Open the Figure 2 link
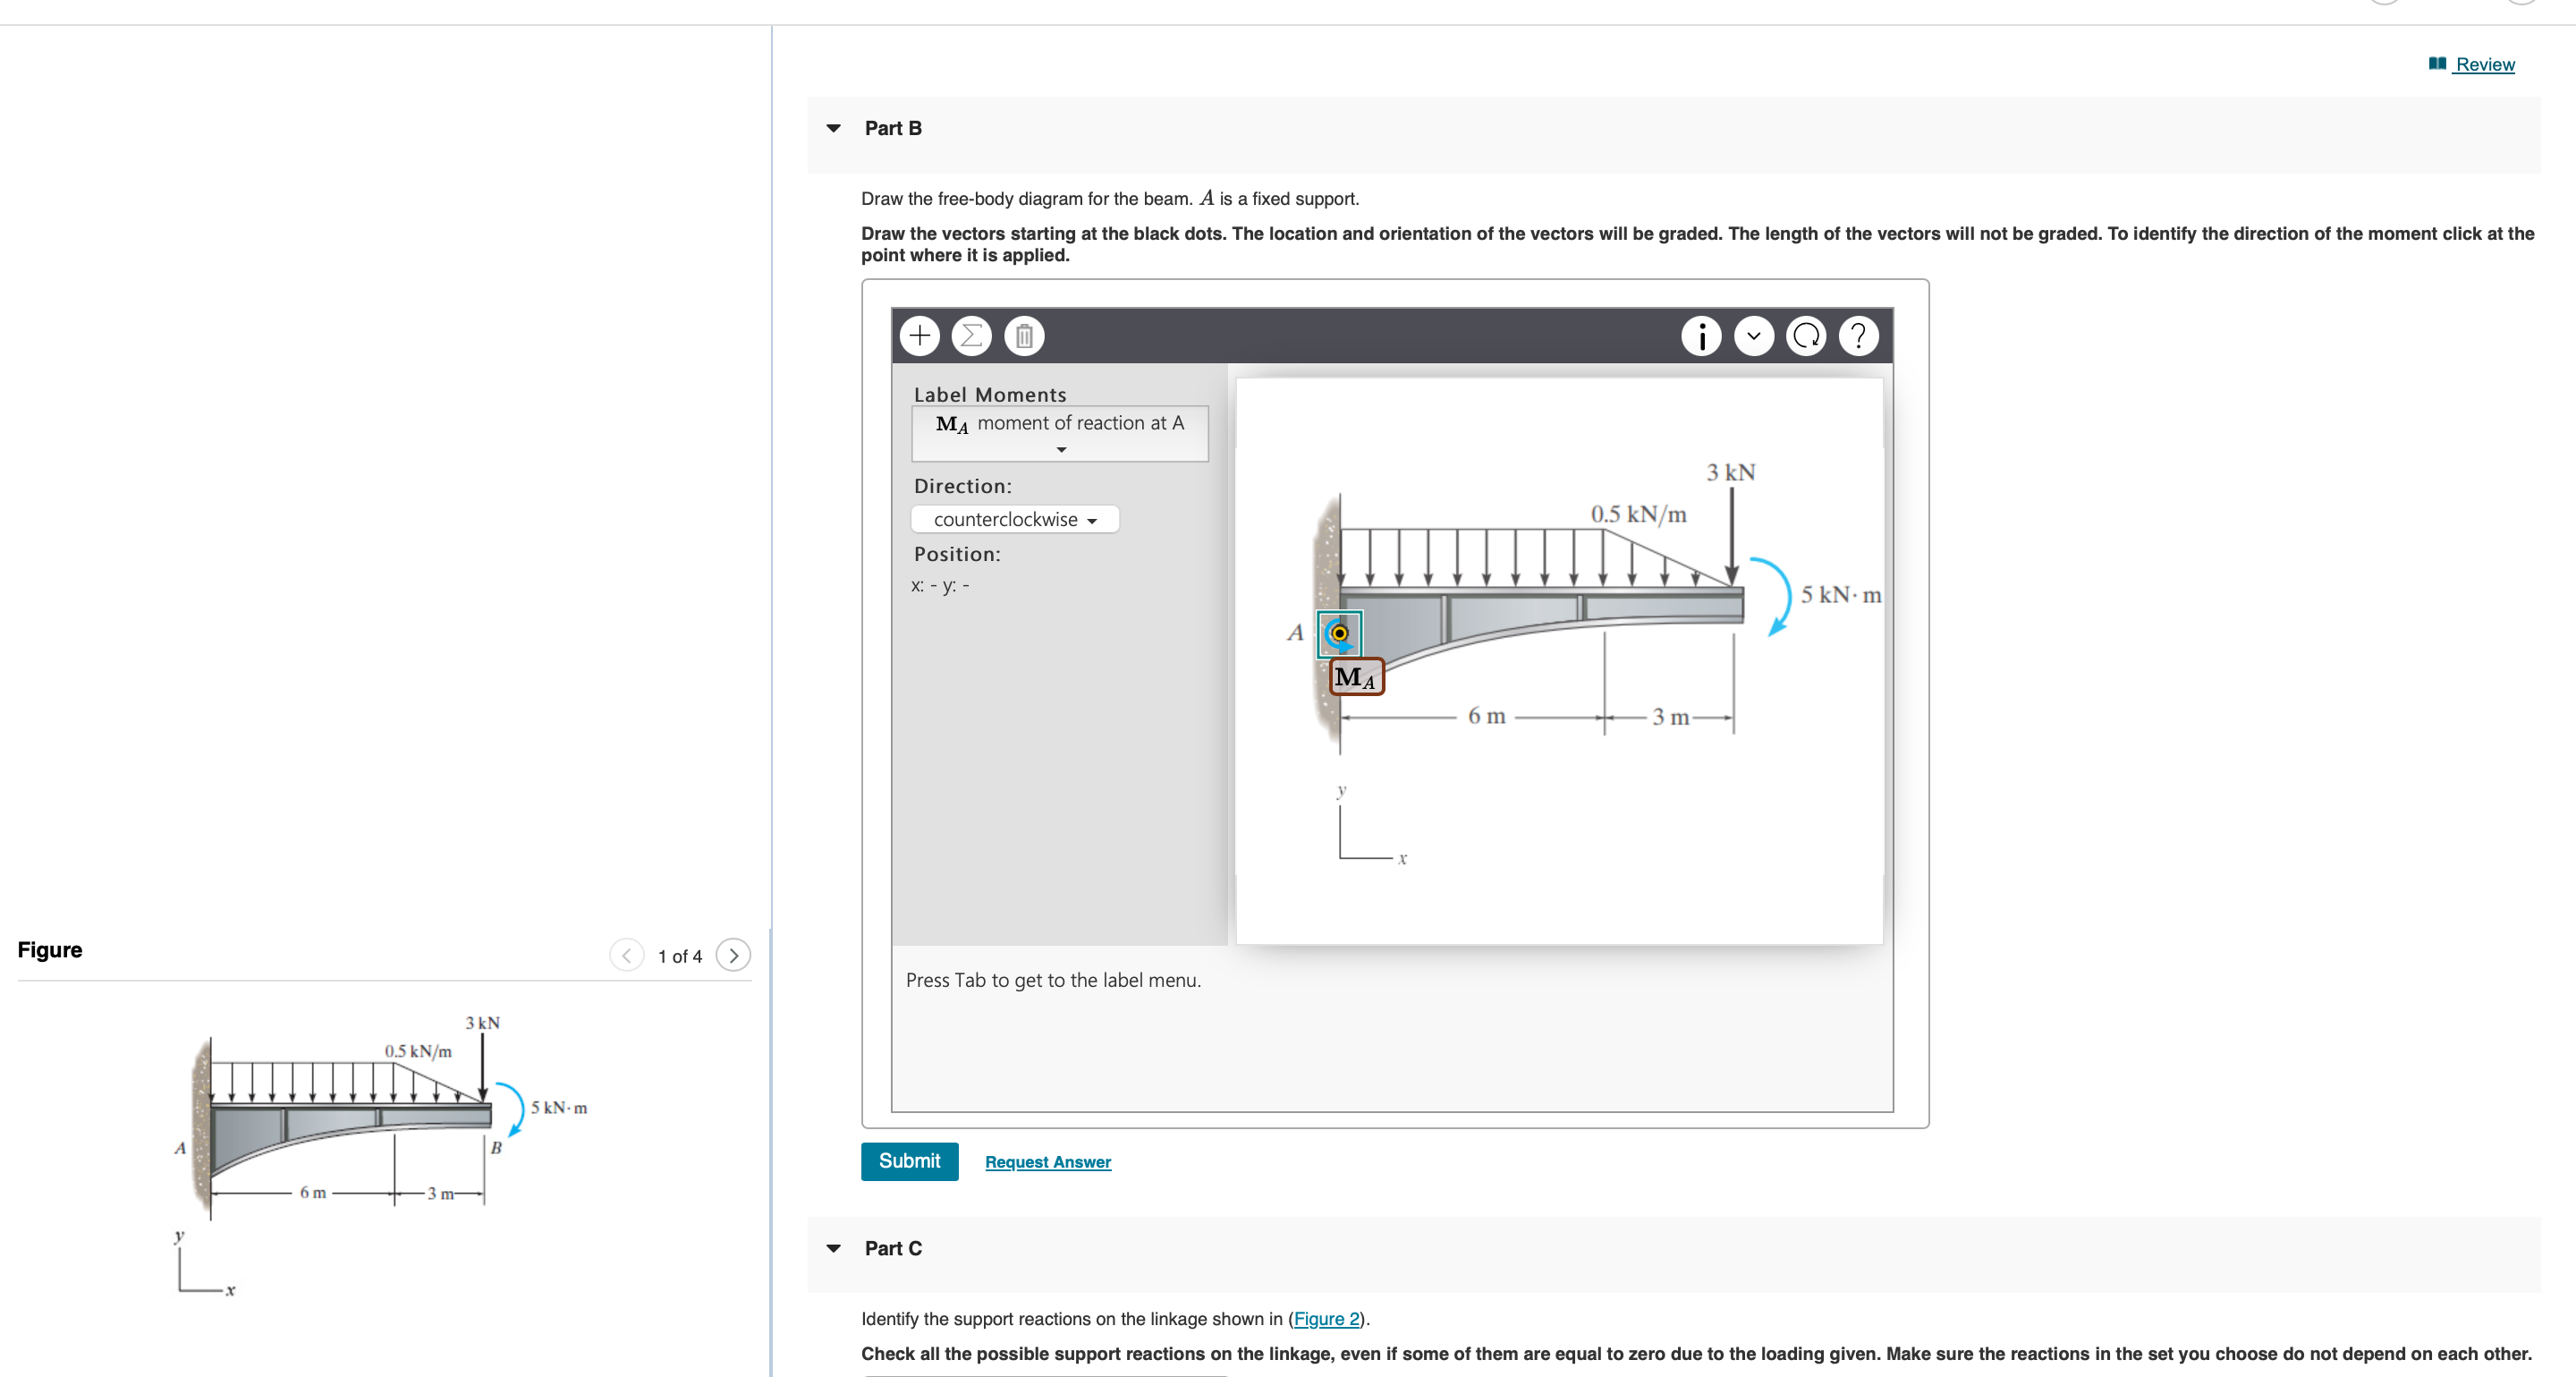This screenshot has width=2576, height=1377. coord(1326,1319)
